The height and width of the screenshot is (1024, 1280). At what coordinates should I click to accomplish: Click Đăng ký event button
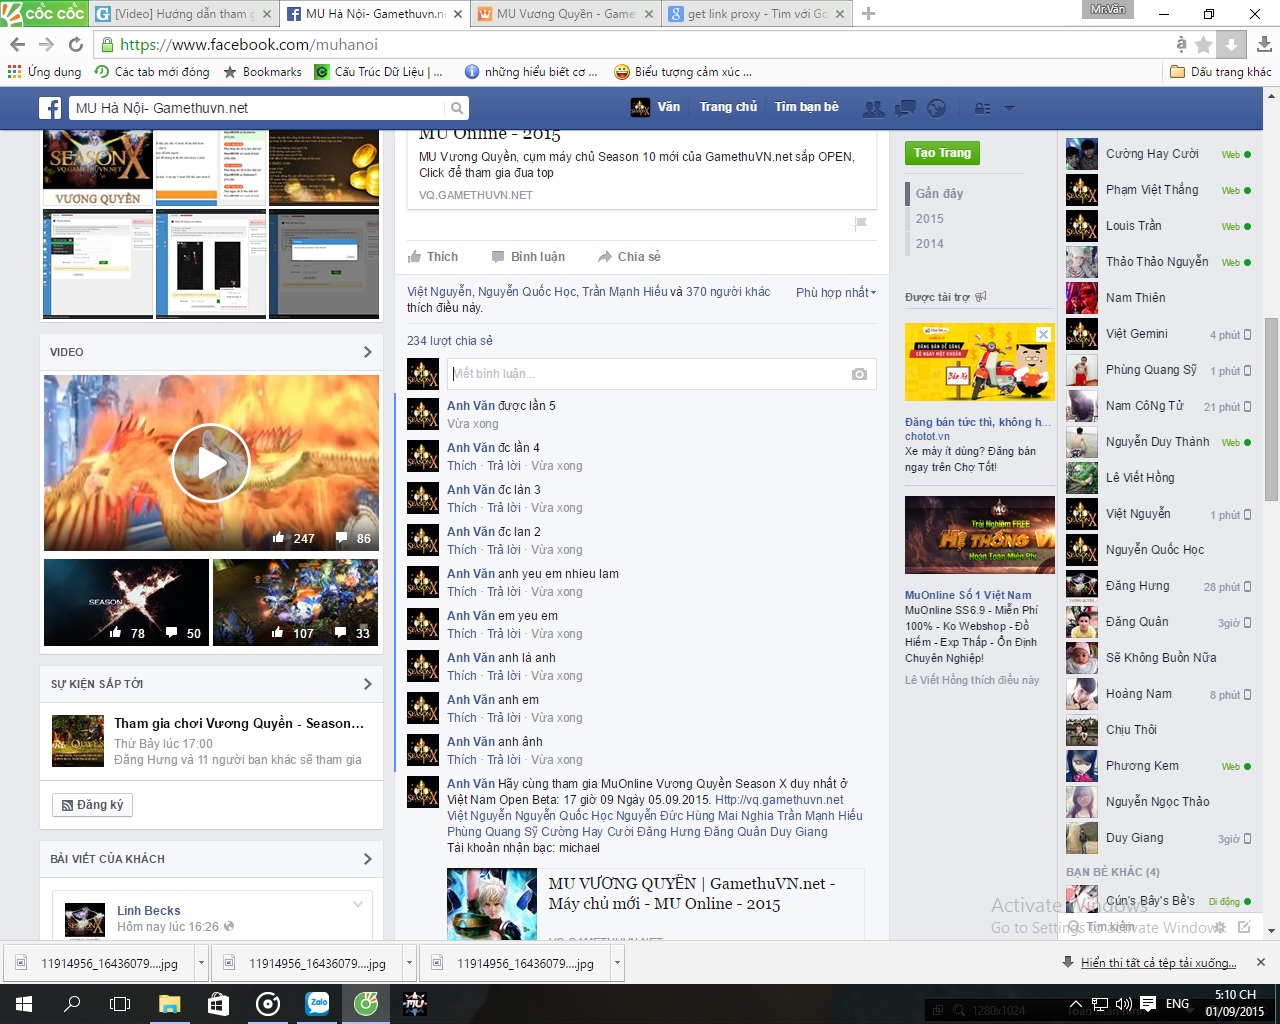pyautogui.click(x=91, y=805)
